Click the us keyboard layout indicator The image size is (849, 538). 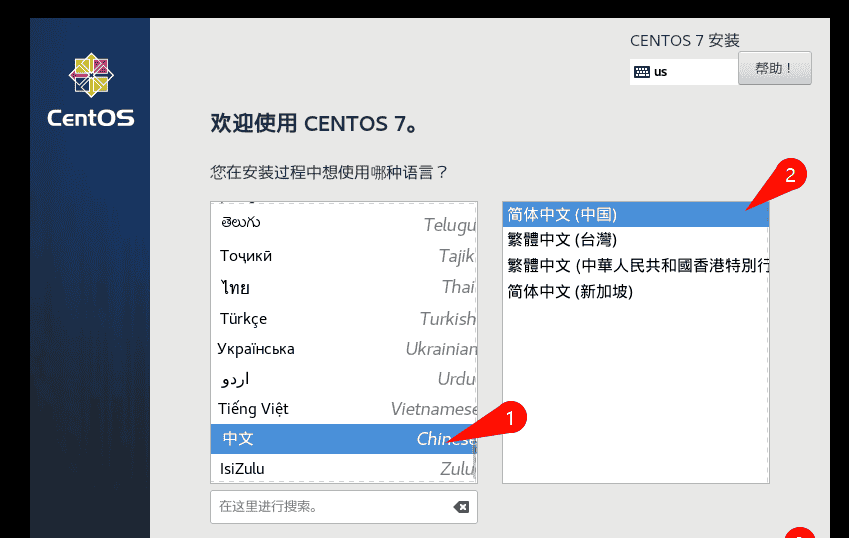pos(661,72)
